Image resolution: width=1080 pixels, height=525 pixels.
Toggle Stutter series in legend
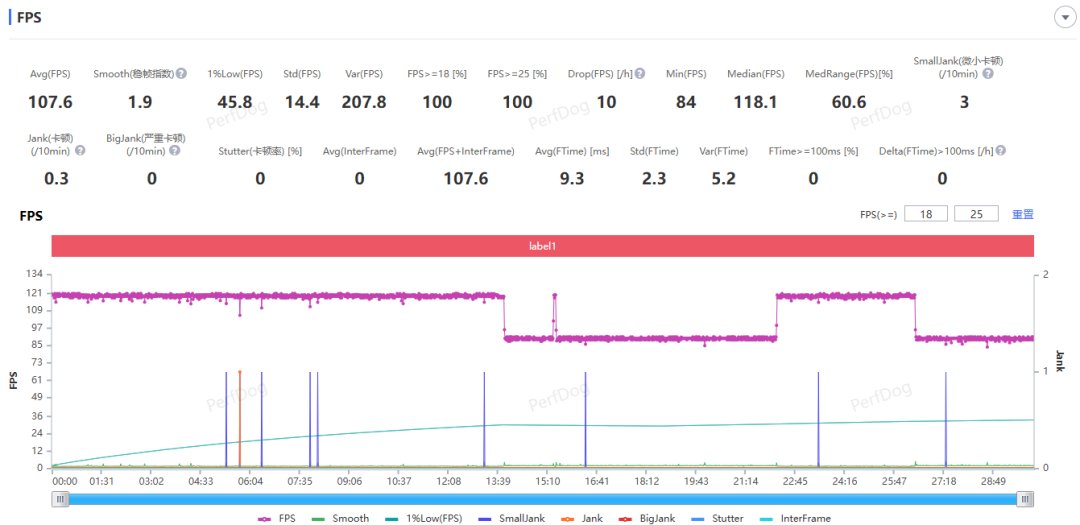click(717, 518)
